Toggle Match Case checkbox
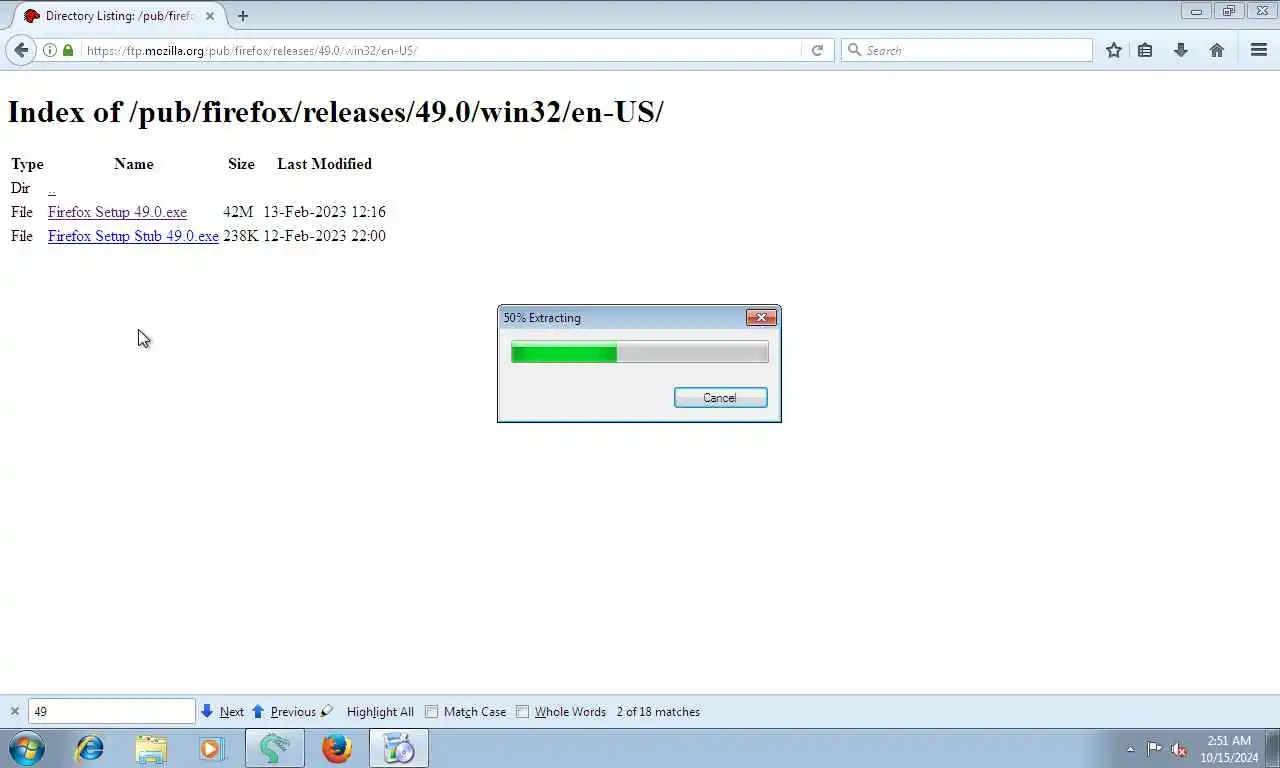Viewport: 1280px width, 768px height. coord(432,712)
